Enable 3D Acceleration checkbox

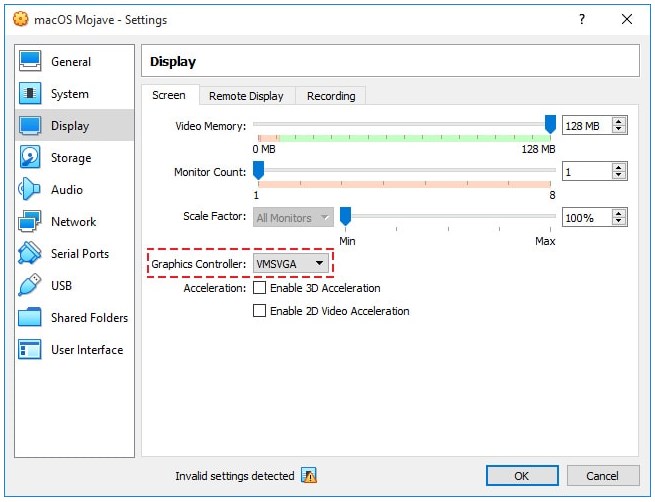[260, 288]
